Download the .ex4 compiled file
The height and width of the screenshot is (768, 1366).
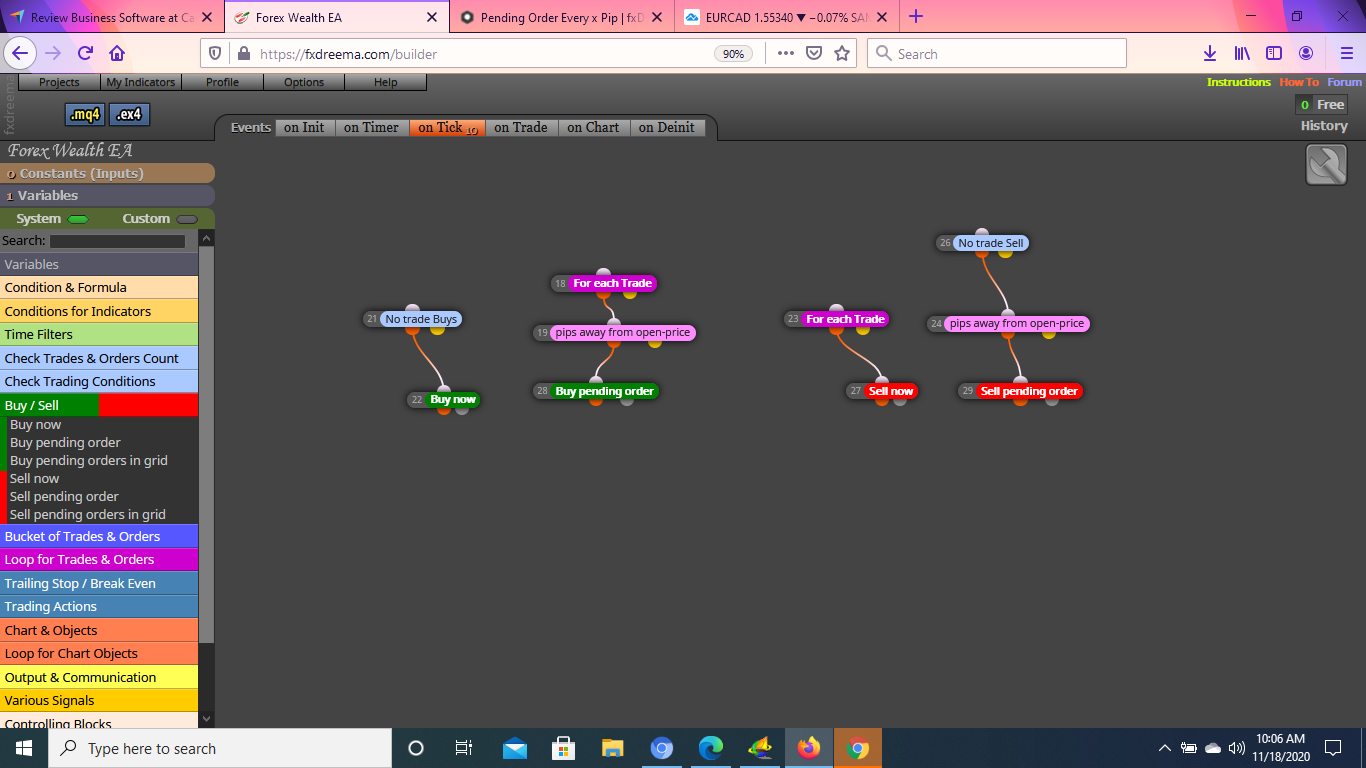tap(129, 115)
